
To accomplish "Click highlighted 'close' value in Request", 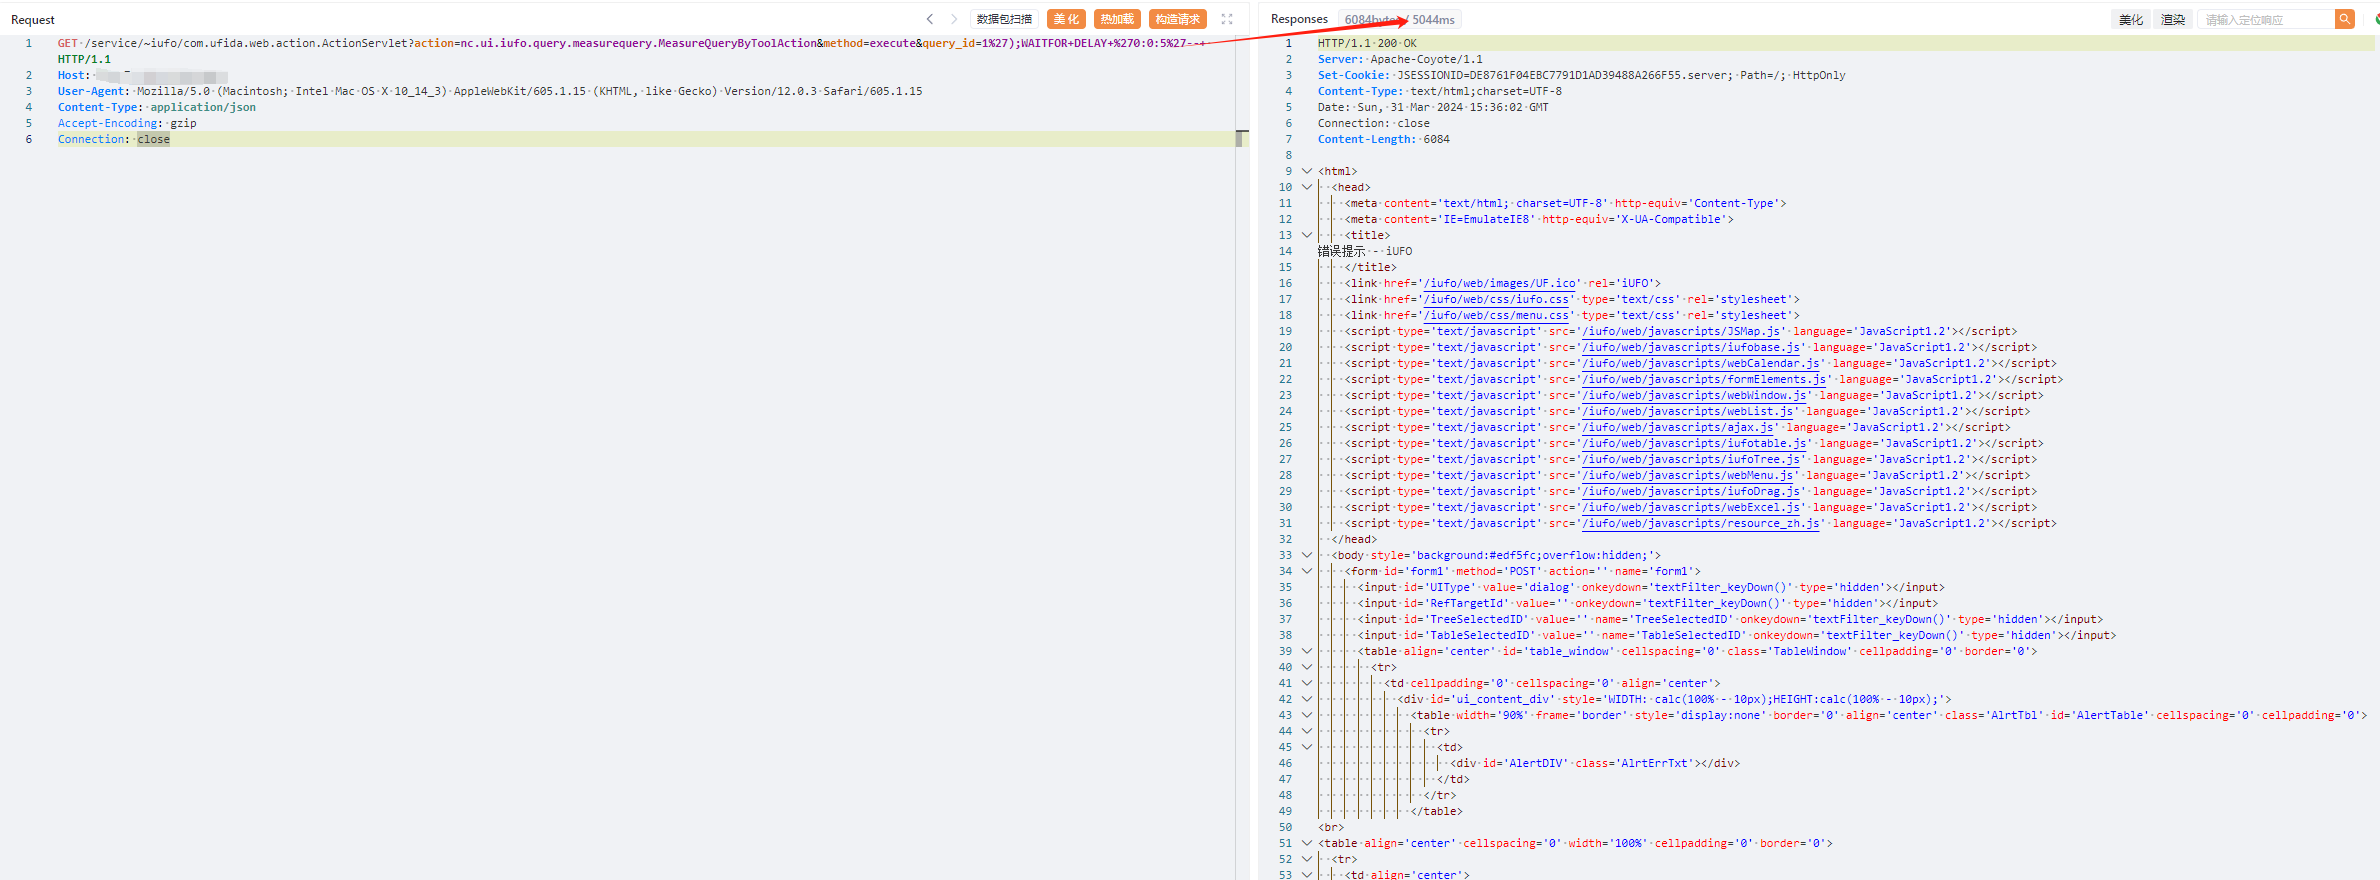I will 153,139.
